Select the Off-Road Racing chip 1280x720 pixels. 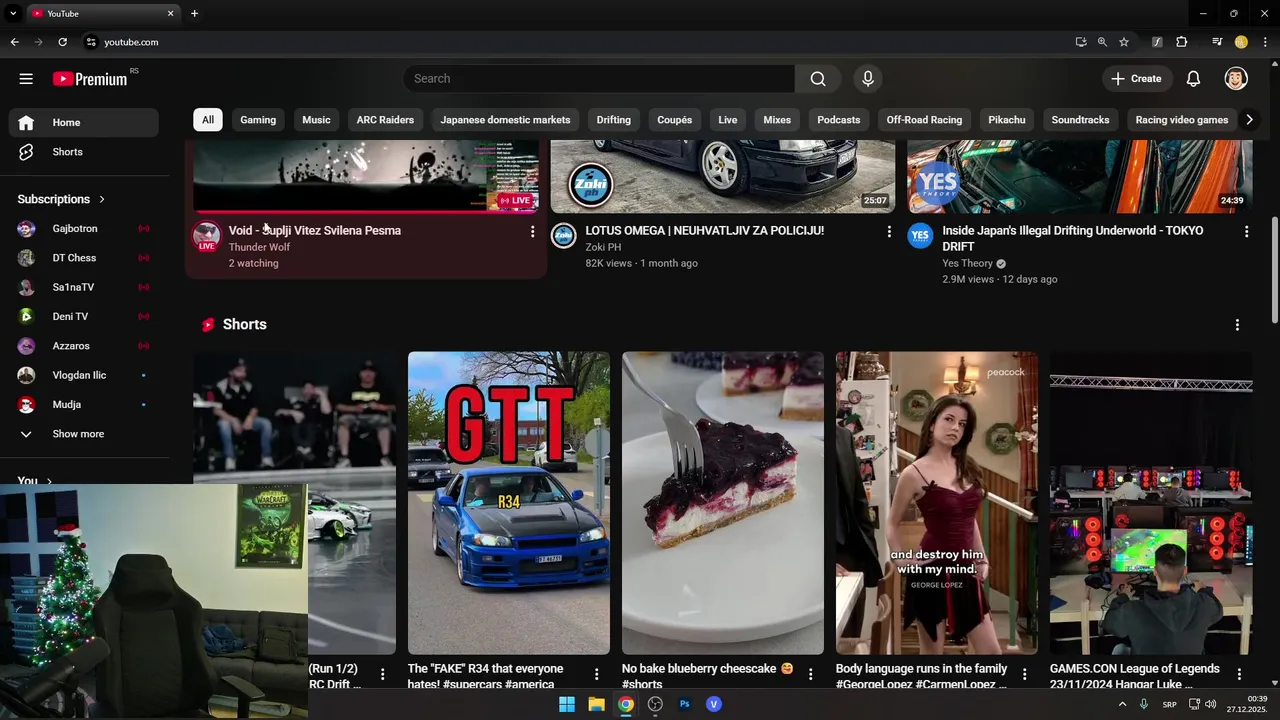tap(924, 120)
